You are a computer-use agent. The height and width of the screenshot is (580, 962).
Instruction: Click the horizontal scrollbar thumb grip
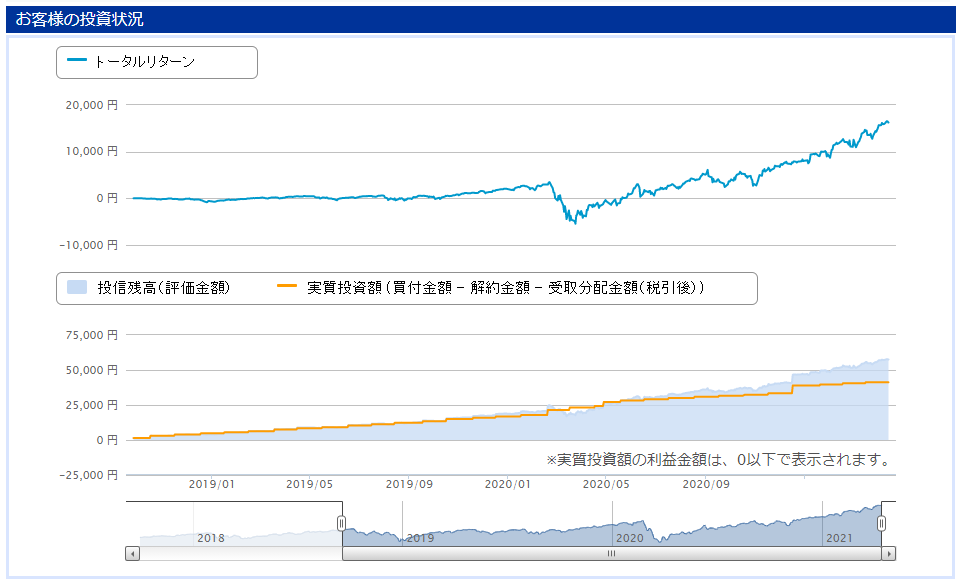(x=611, y=554)
